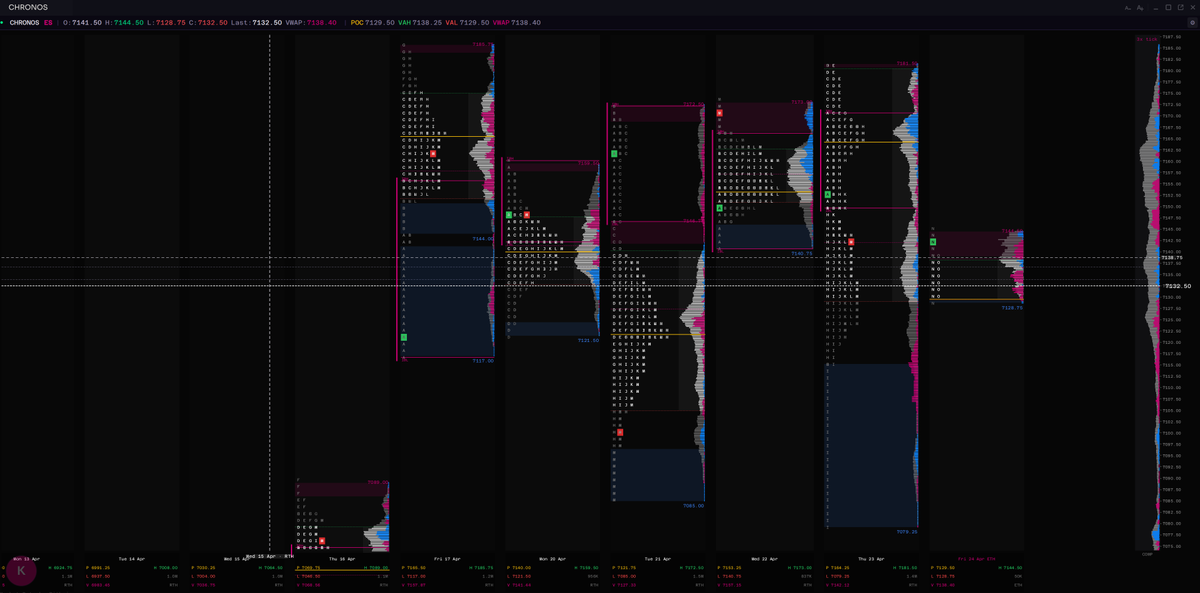This screenshot has width=1200, height=593.
Task: Select the Wed 22 Apr session date label
Action: click(x=763, y=559)
